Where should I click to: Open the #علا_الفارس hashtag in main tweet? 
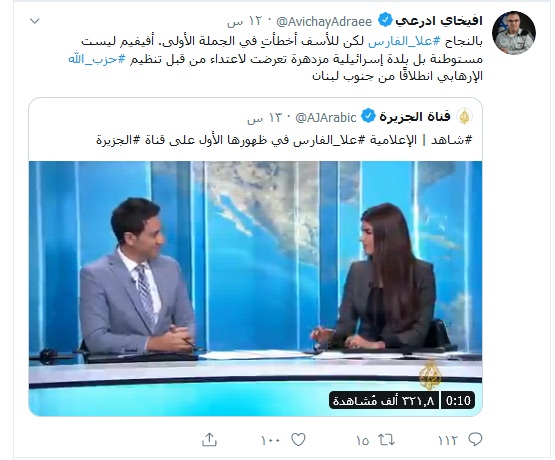coord(404,41)
